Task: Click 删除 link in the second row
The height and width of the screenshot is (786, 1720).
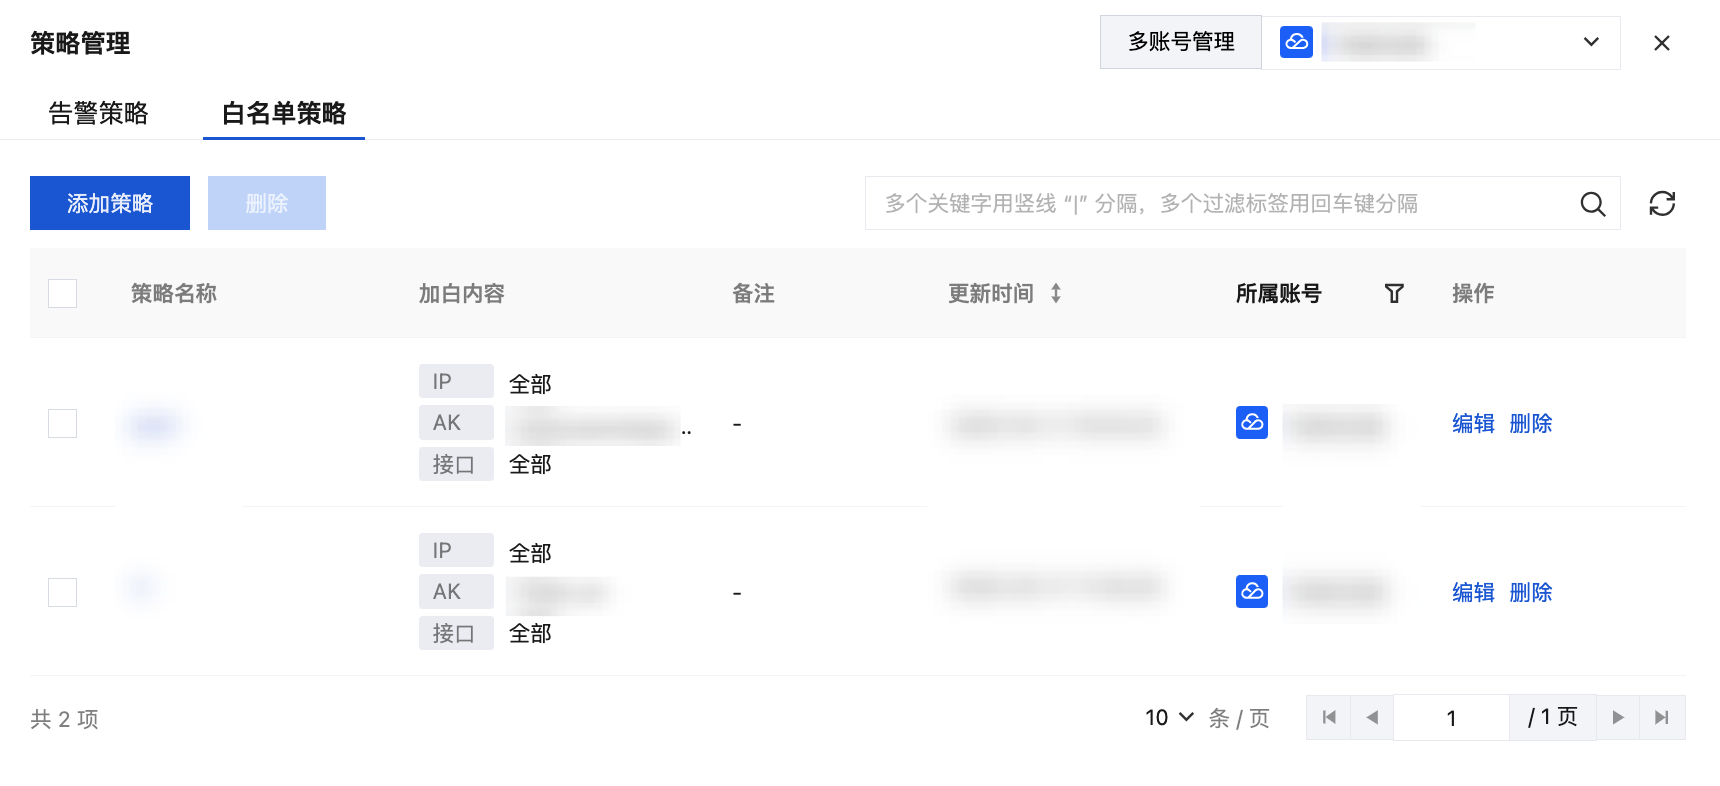Action: coord(1530,592)
